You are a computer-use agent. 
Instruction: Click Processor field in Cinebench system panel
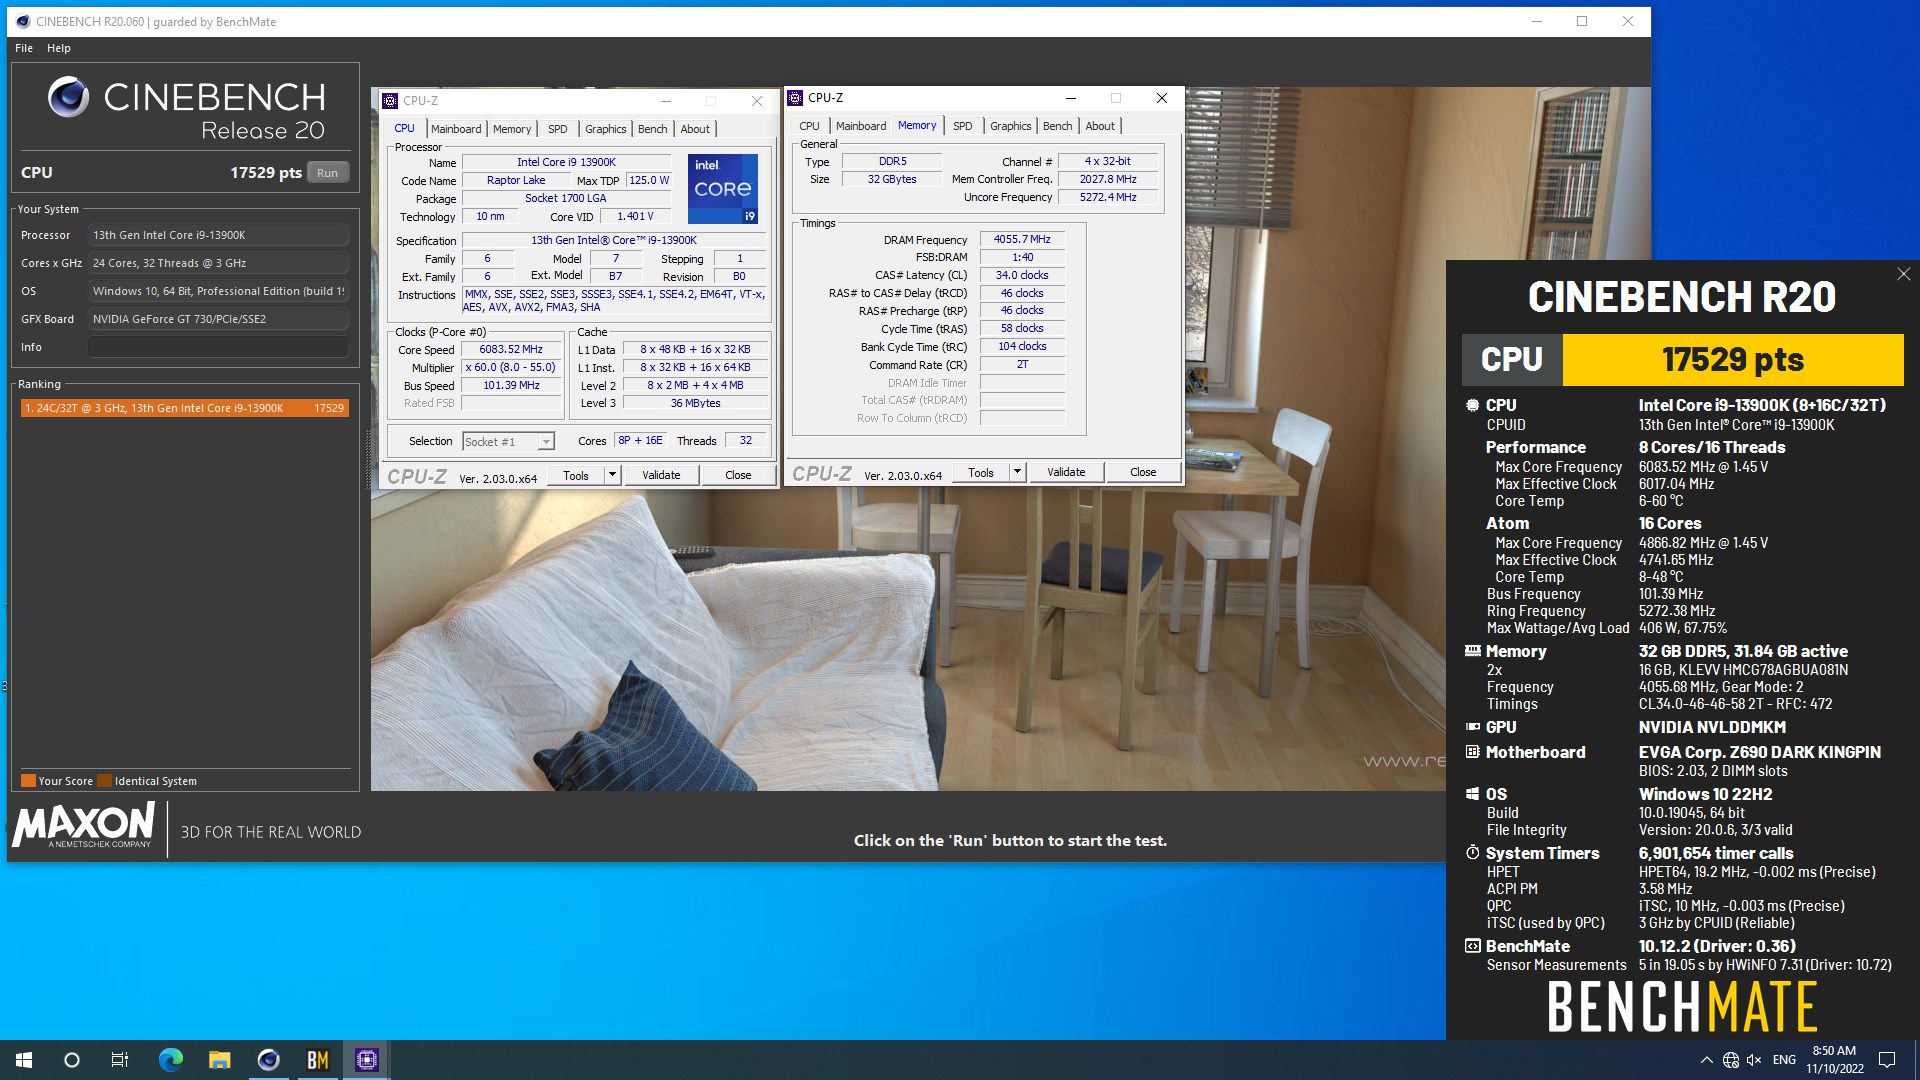(218, 235)
